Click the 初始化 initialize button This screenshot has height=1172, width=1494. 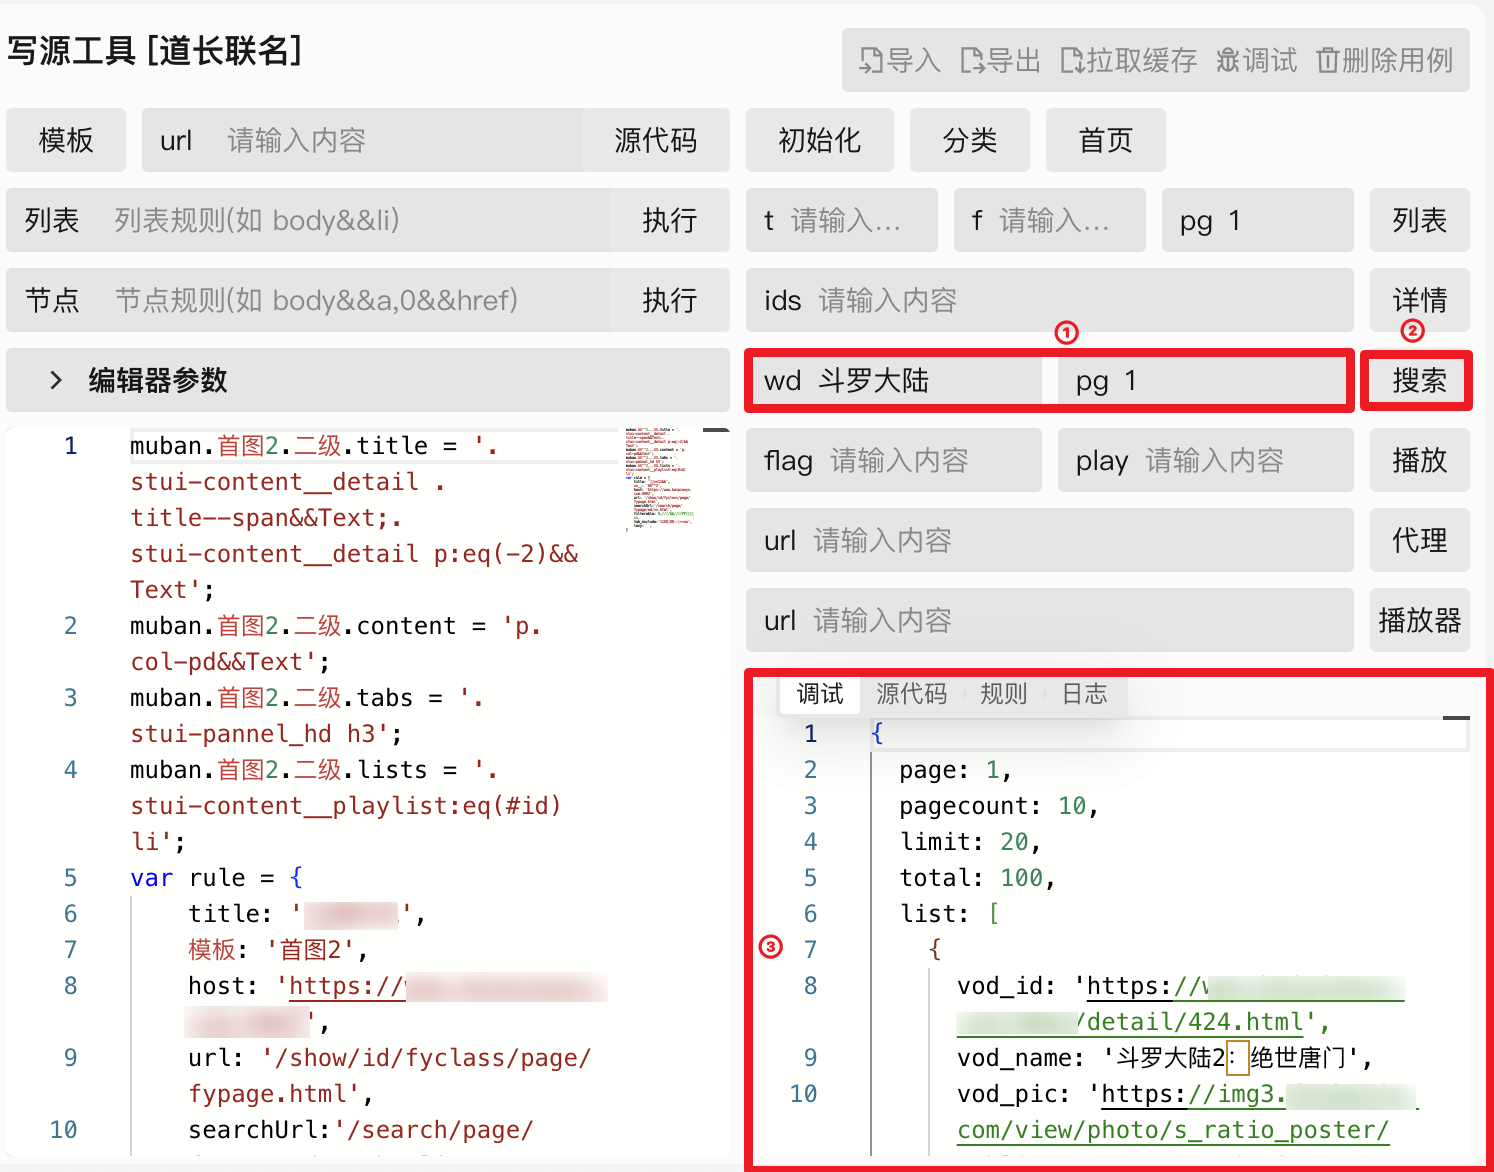pos(820,140)
